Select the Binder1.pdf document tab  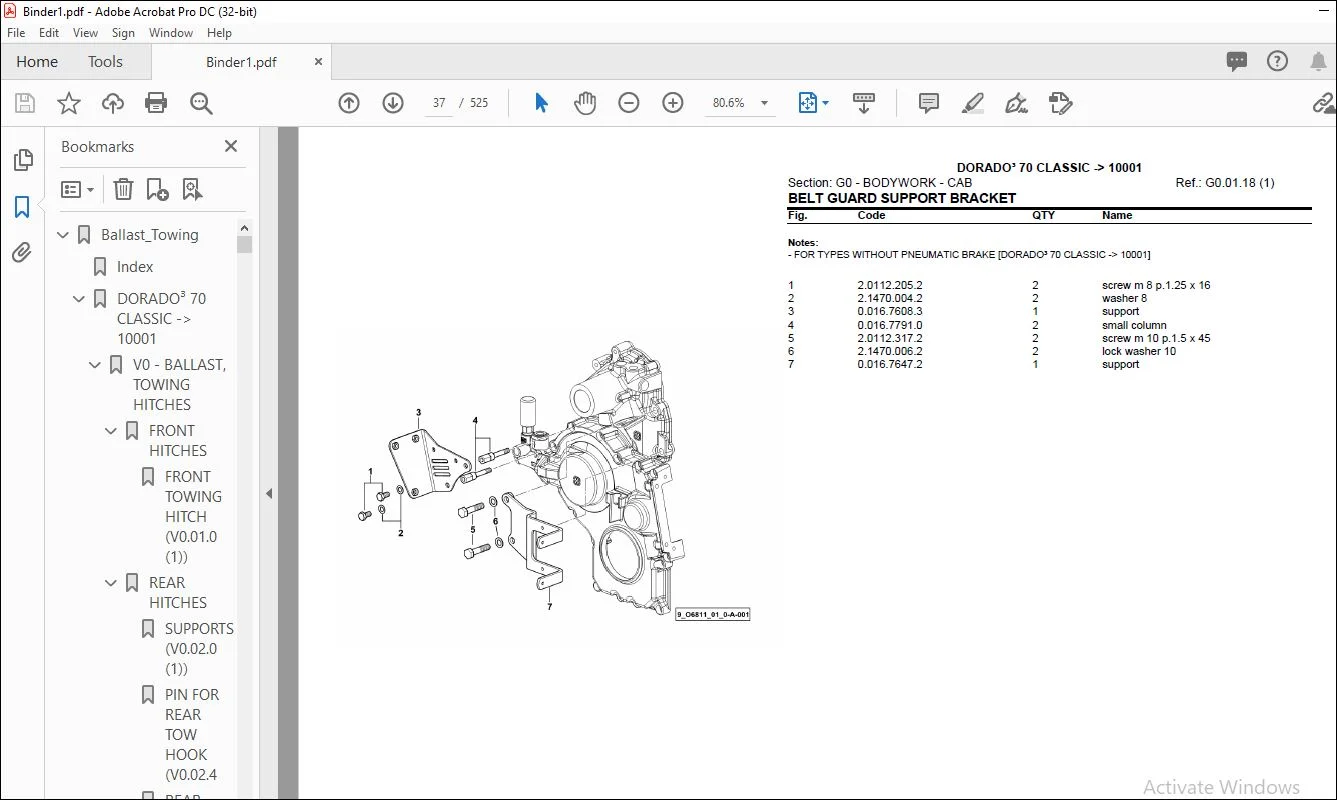(x=241, y=62)
